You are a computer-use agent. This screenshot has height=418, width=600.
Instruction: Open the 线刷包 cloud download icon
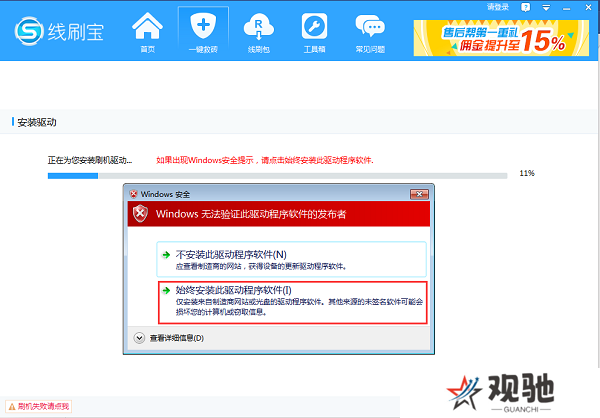point(259,32)
